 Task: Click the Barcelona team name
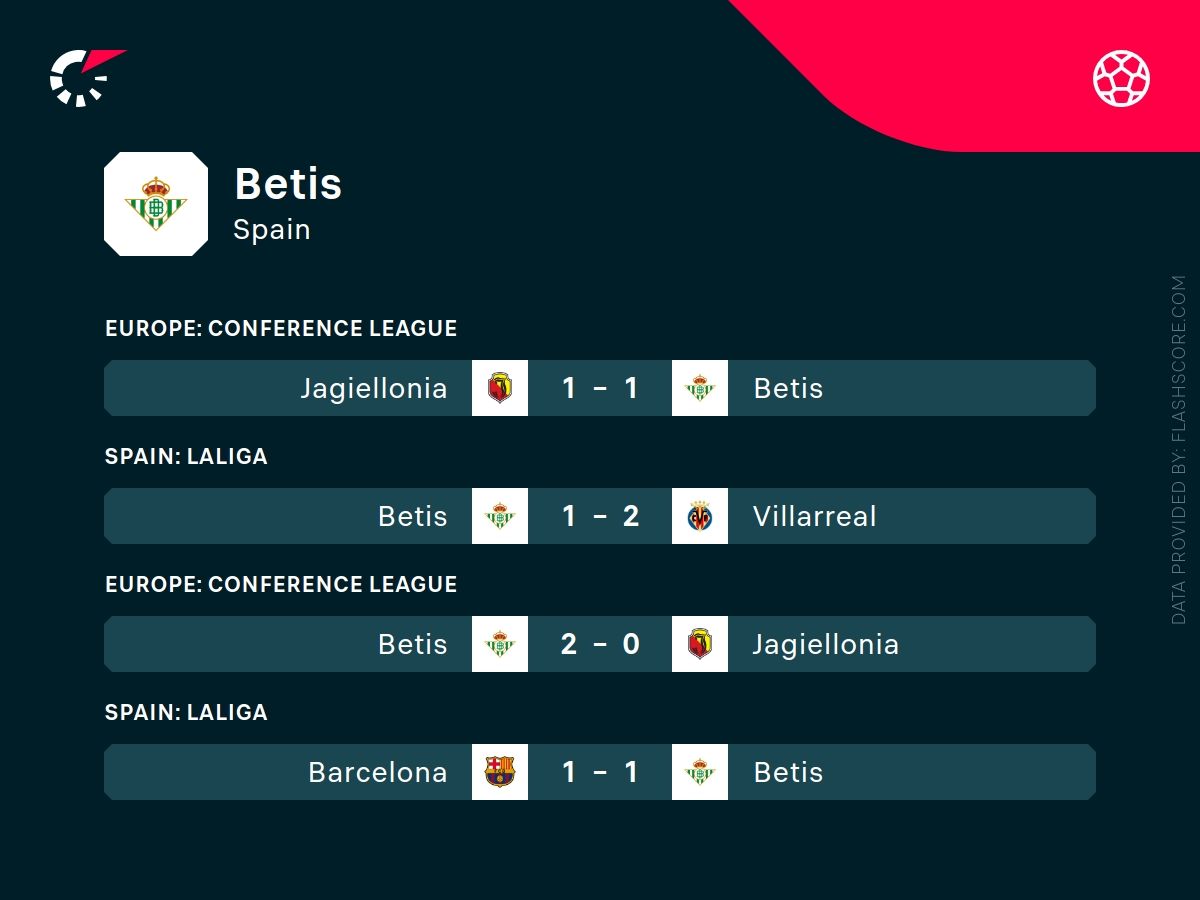pos(378,772)
